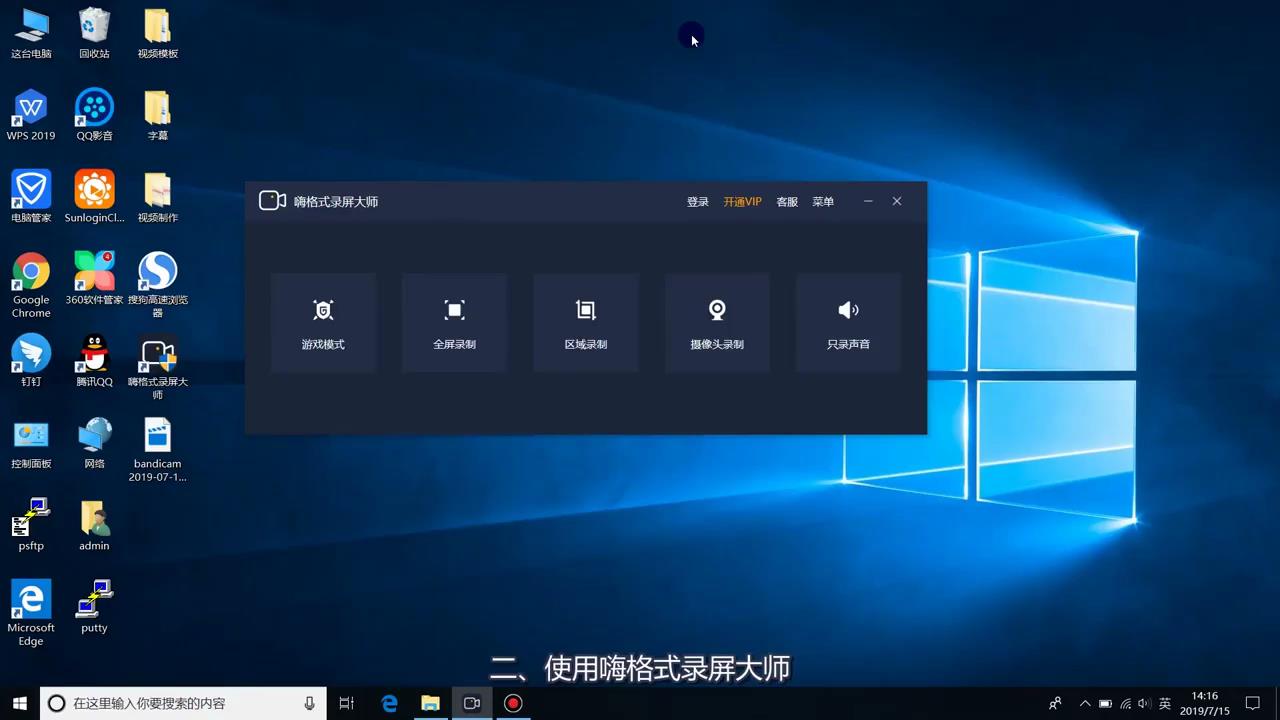This screenshot has height=720, width=1280.
Task: Launch the psftp shortcut
Action: point(31,525)
